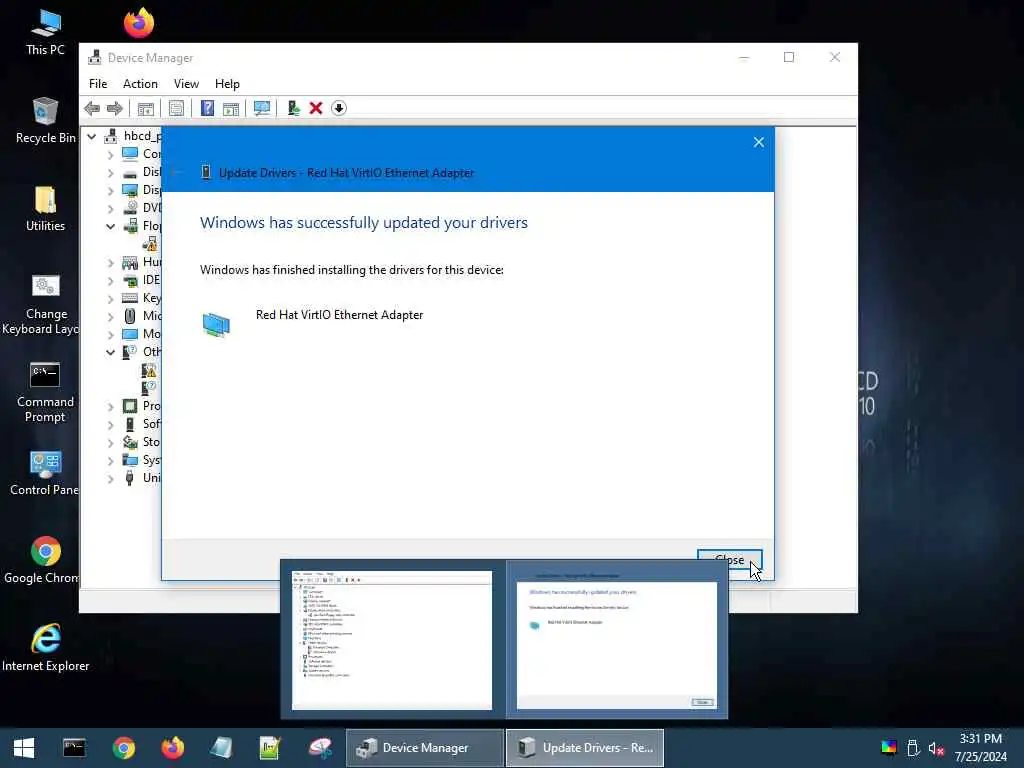
Task: Select the Utilities folder desktop icon
Action: [x=46, y=209]
